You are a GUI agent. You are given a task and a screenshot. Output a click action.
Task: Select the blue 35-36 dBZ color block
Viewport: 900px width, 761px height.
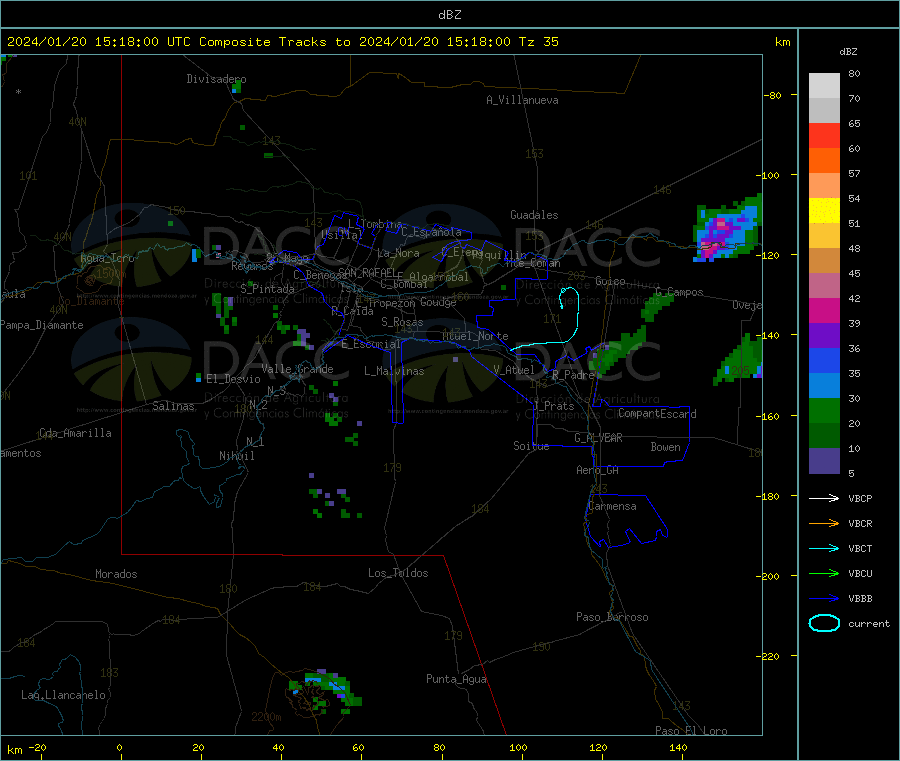coord(824,360)
